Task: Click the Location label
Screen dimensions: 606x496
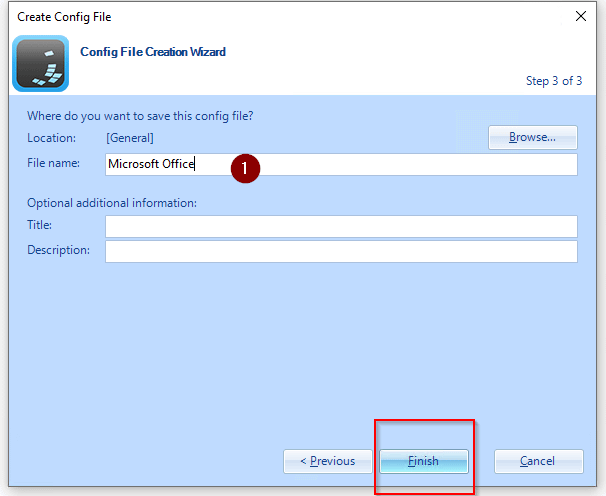Action: (51, 138)
